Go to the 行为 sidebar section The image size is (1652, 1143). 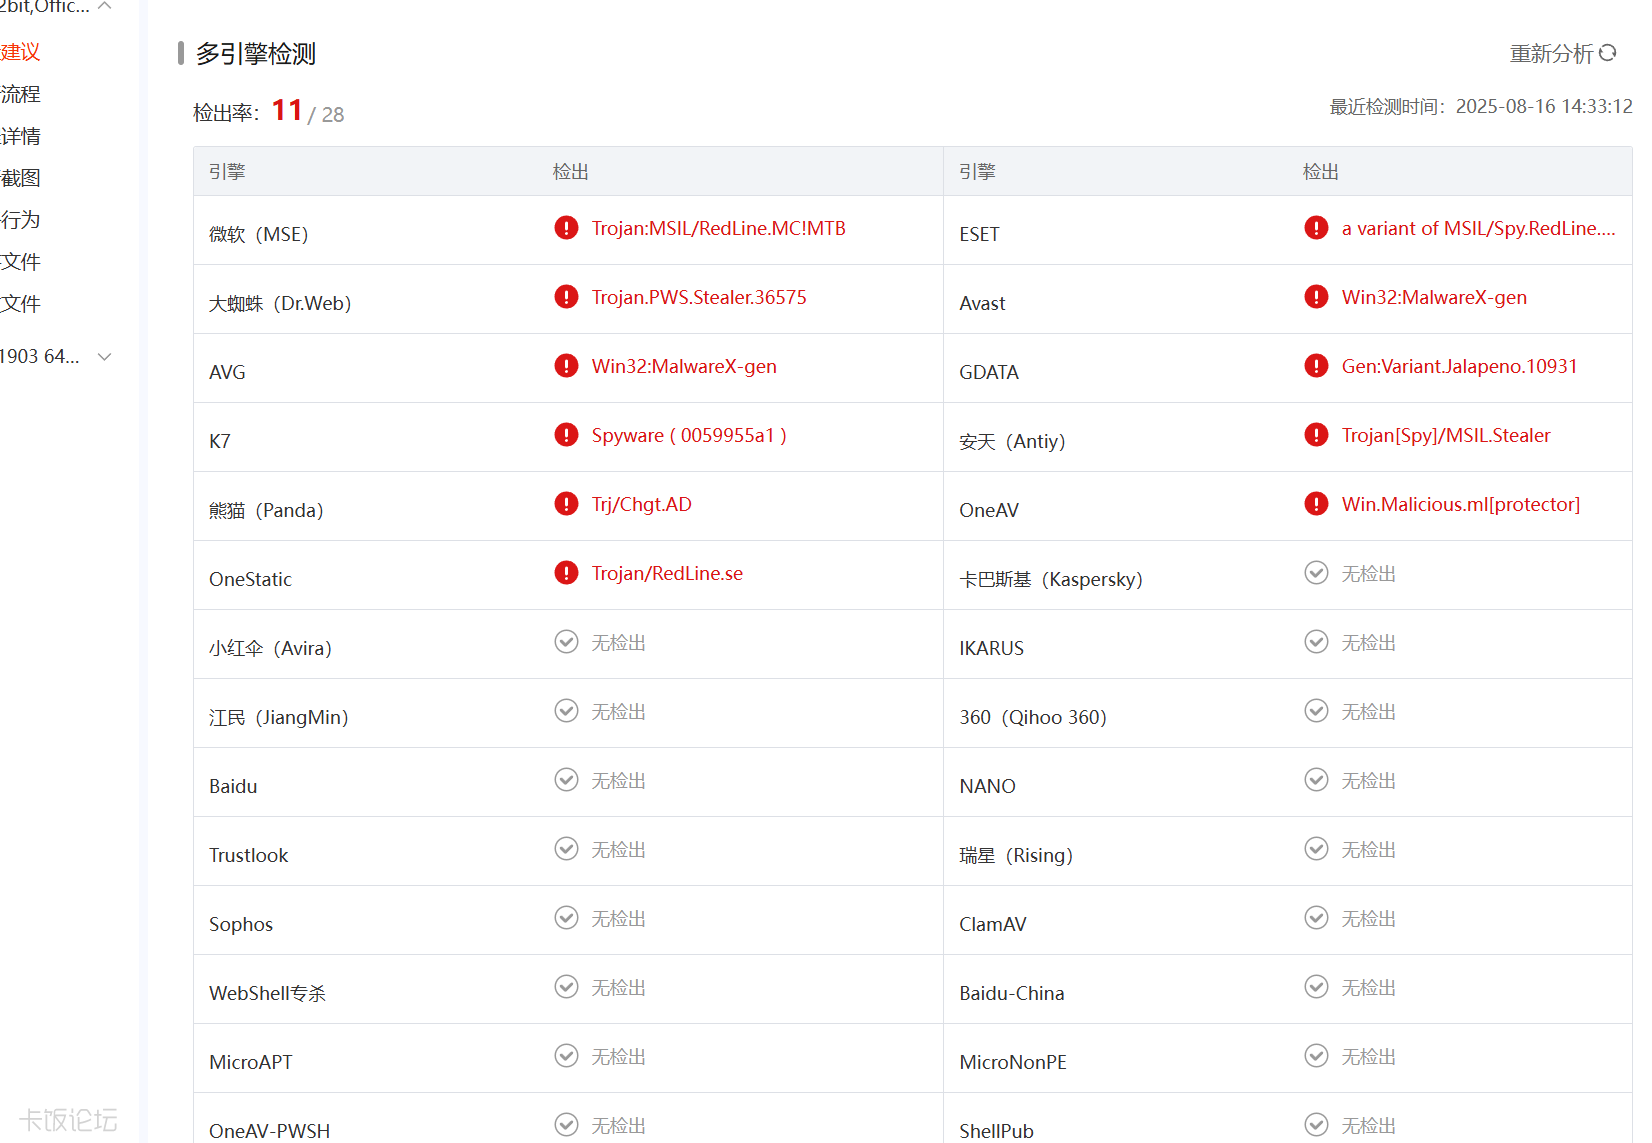tap(21, 220)
